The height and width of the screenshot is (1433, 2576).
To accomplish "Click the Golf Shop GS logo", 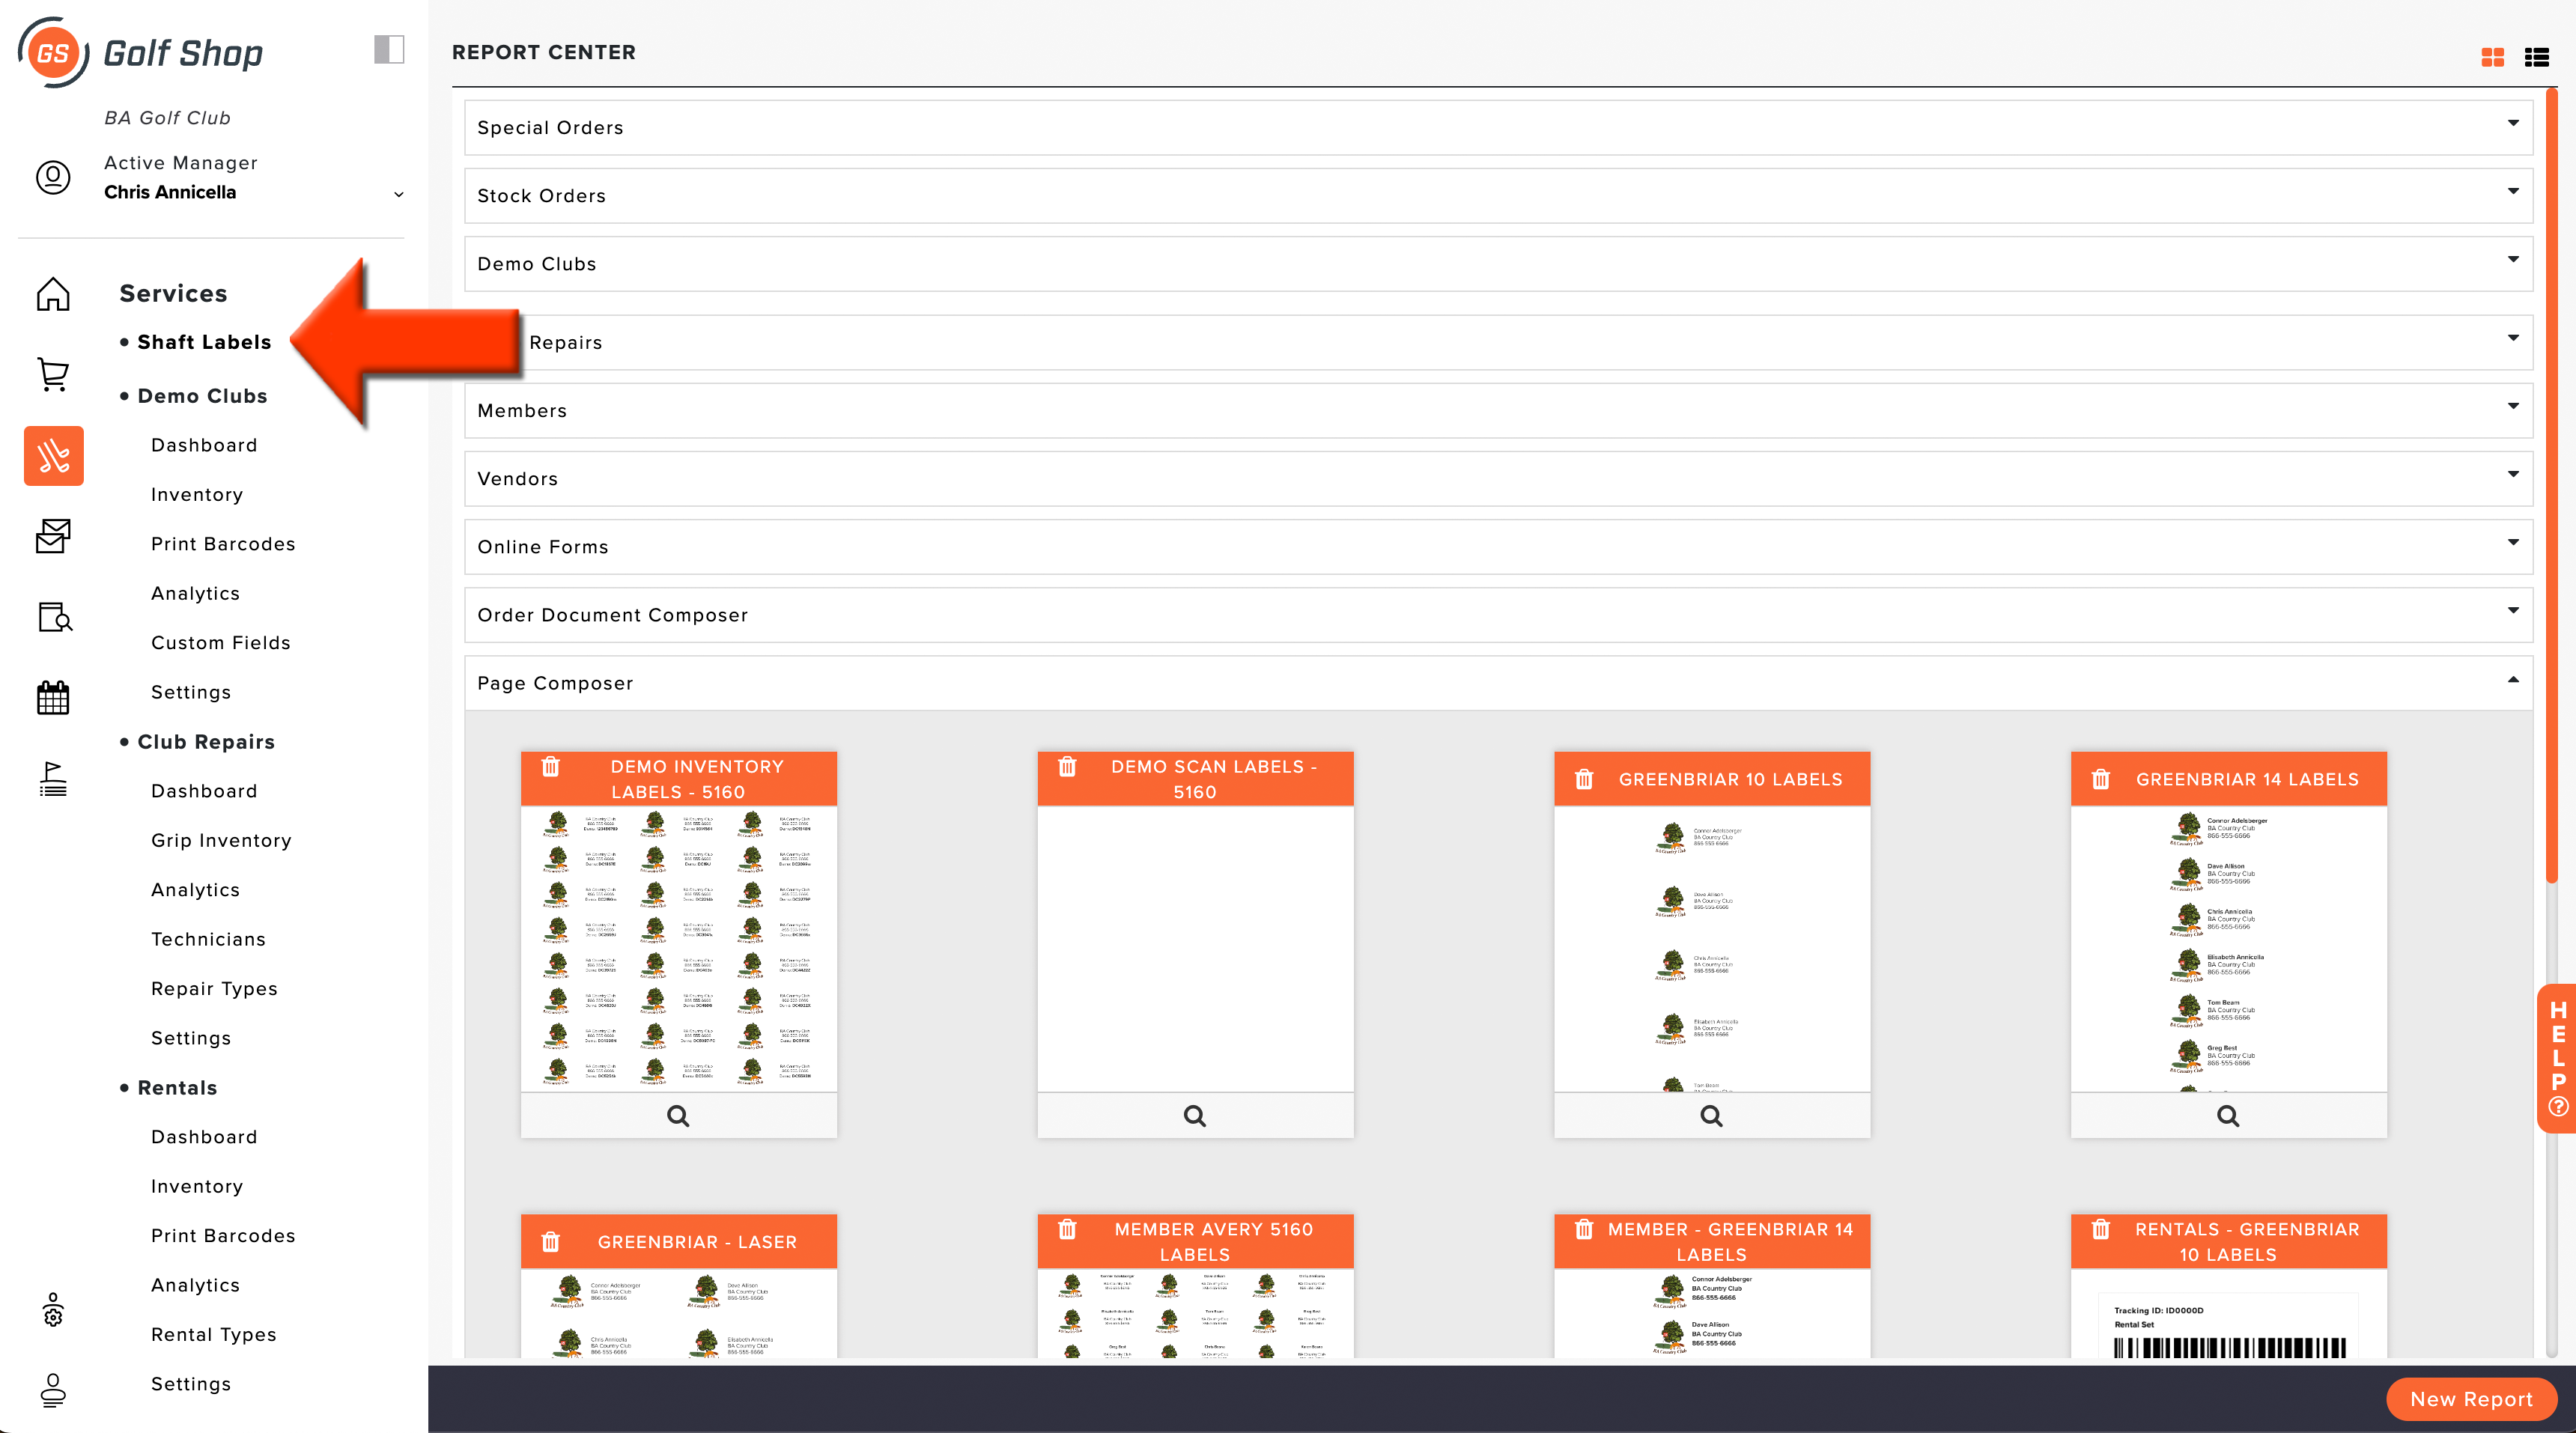I will tap(140, 52).
